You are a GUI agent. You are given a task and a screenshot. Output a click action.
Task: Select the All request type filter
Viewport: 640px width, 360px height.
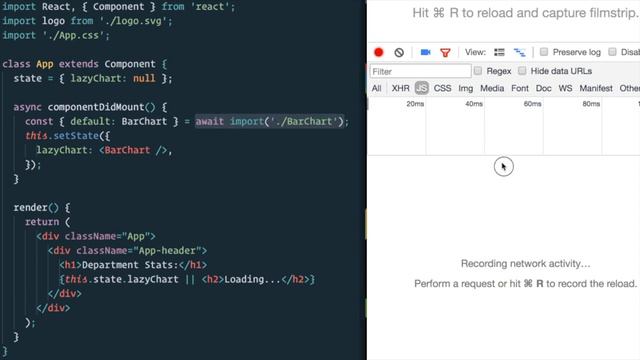pos(376,88)
